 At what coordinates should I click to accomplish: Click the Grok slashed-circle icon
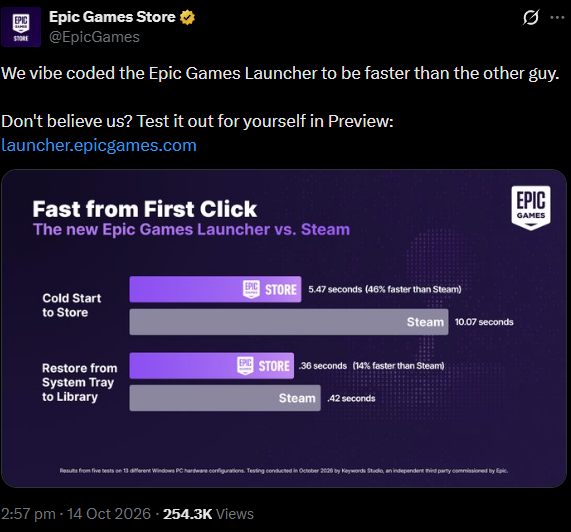(531, 17)
